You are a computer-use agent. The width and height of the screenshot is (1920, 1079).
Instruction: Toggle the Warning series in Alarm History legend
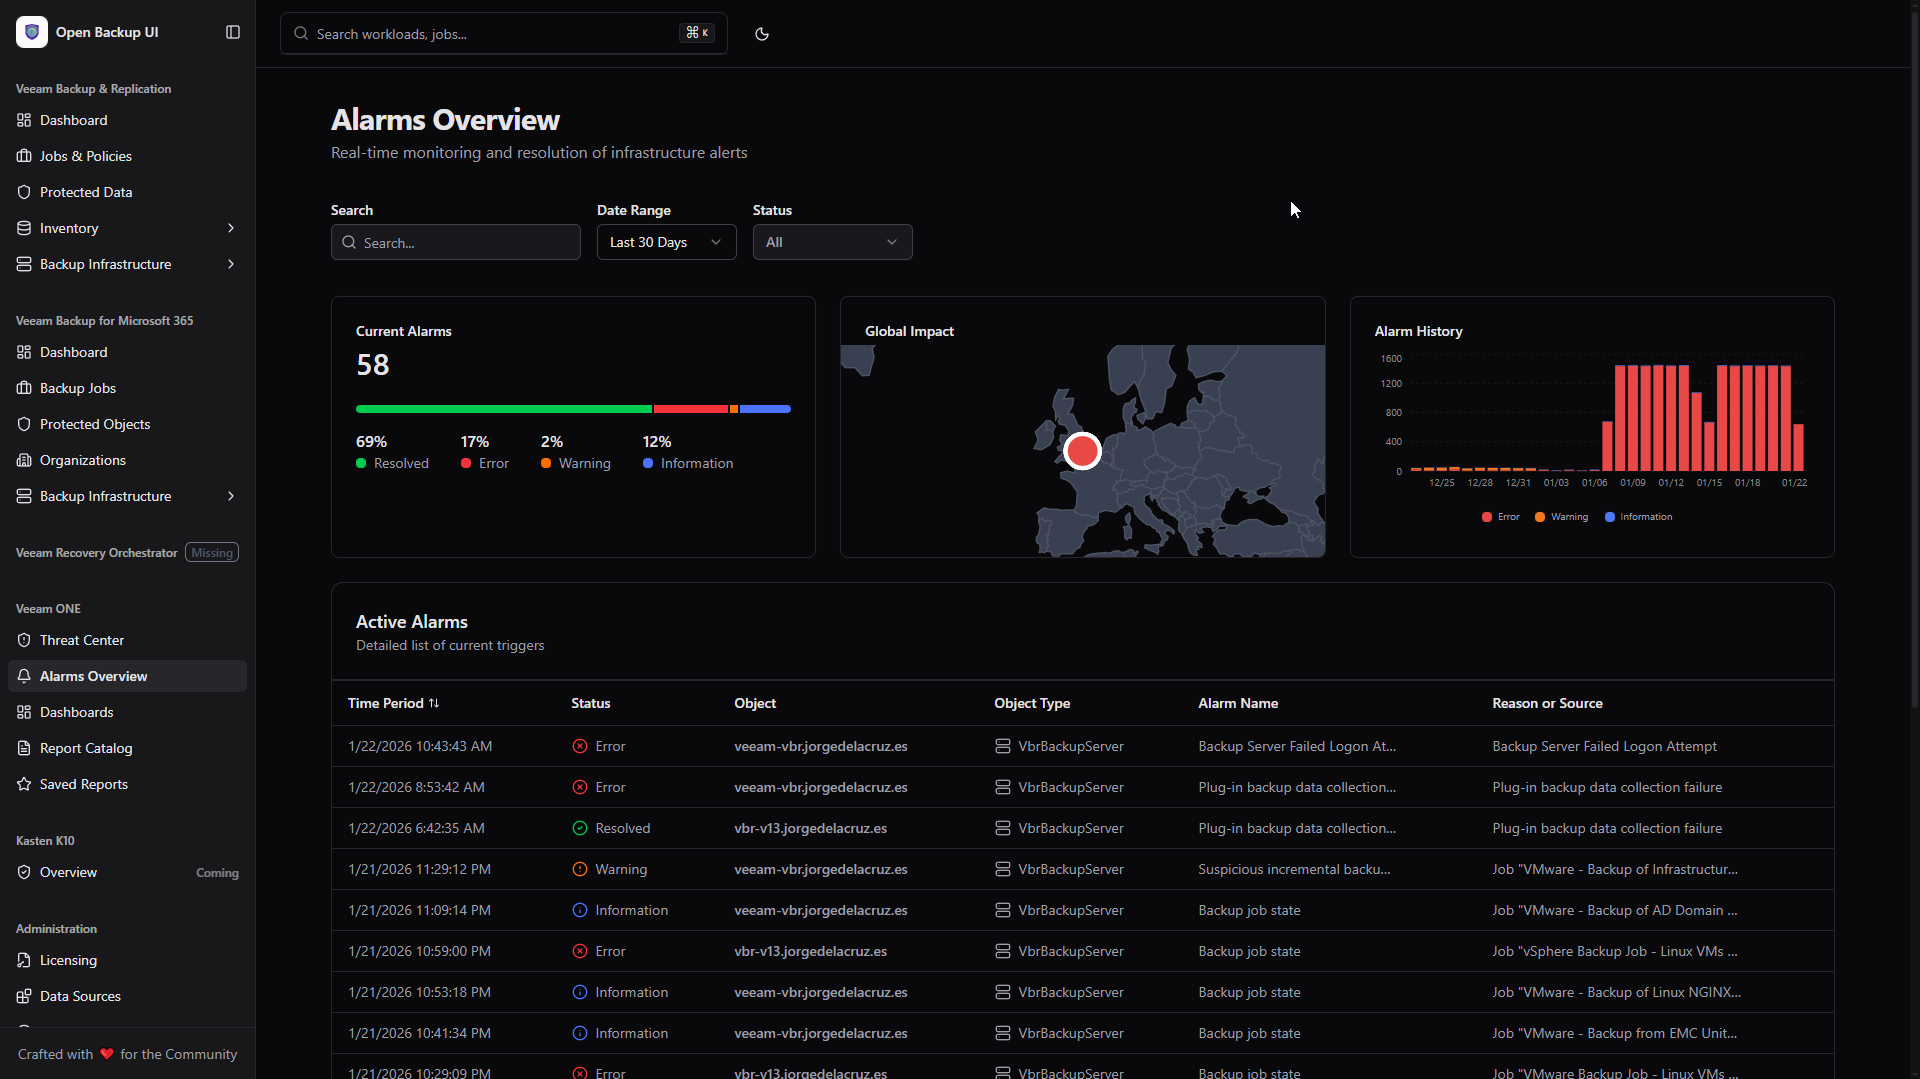[1560, 517]
